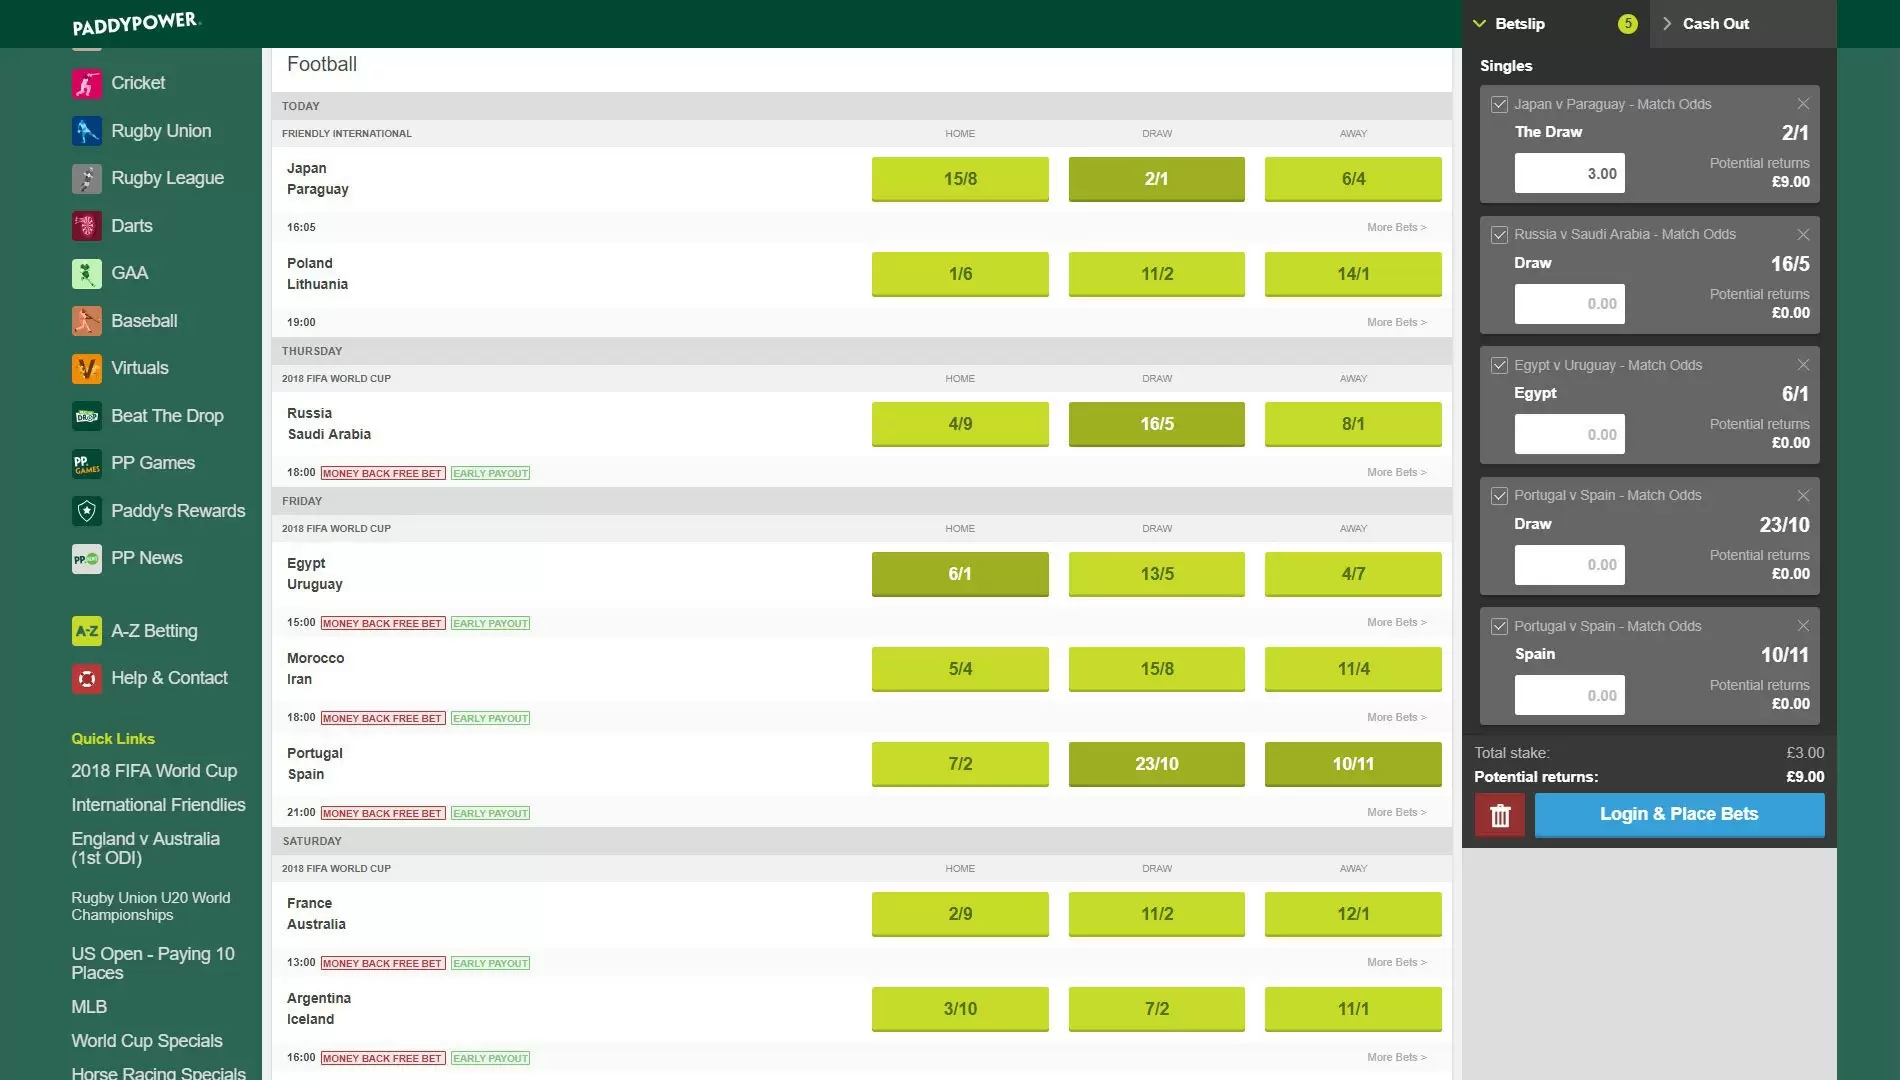Select the Baseball icon
This screenshot has width=1900, height=1080.
pos(87,321)
